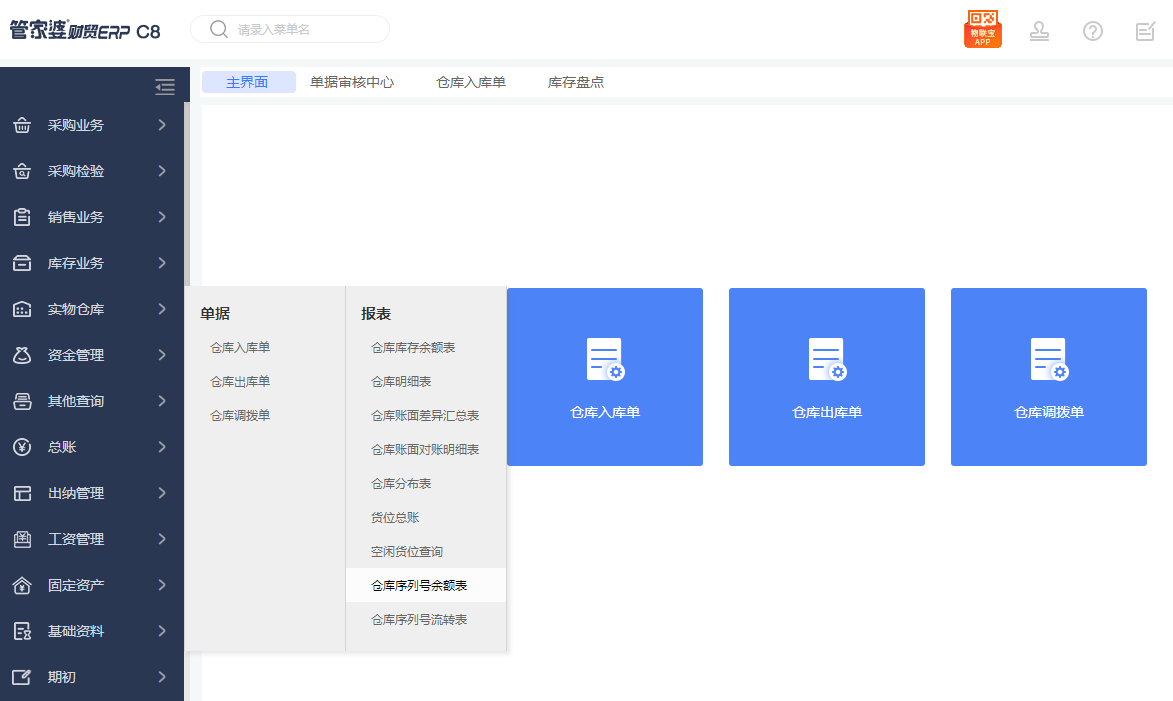This screenshot has width=1173, height=701.
Task: Click the 出纳管理 layout icon
Action: click(22, 493)
